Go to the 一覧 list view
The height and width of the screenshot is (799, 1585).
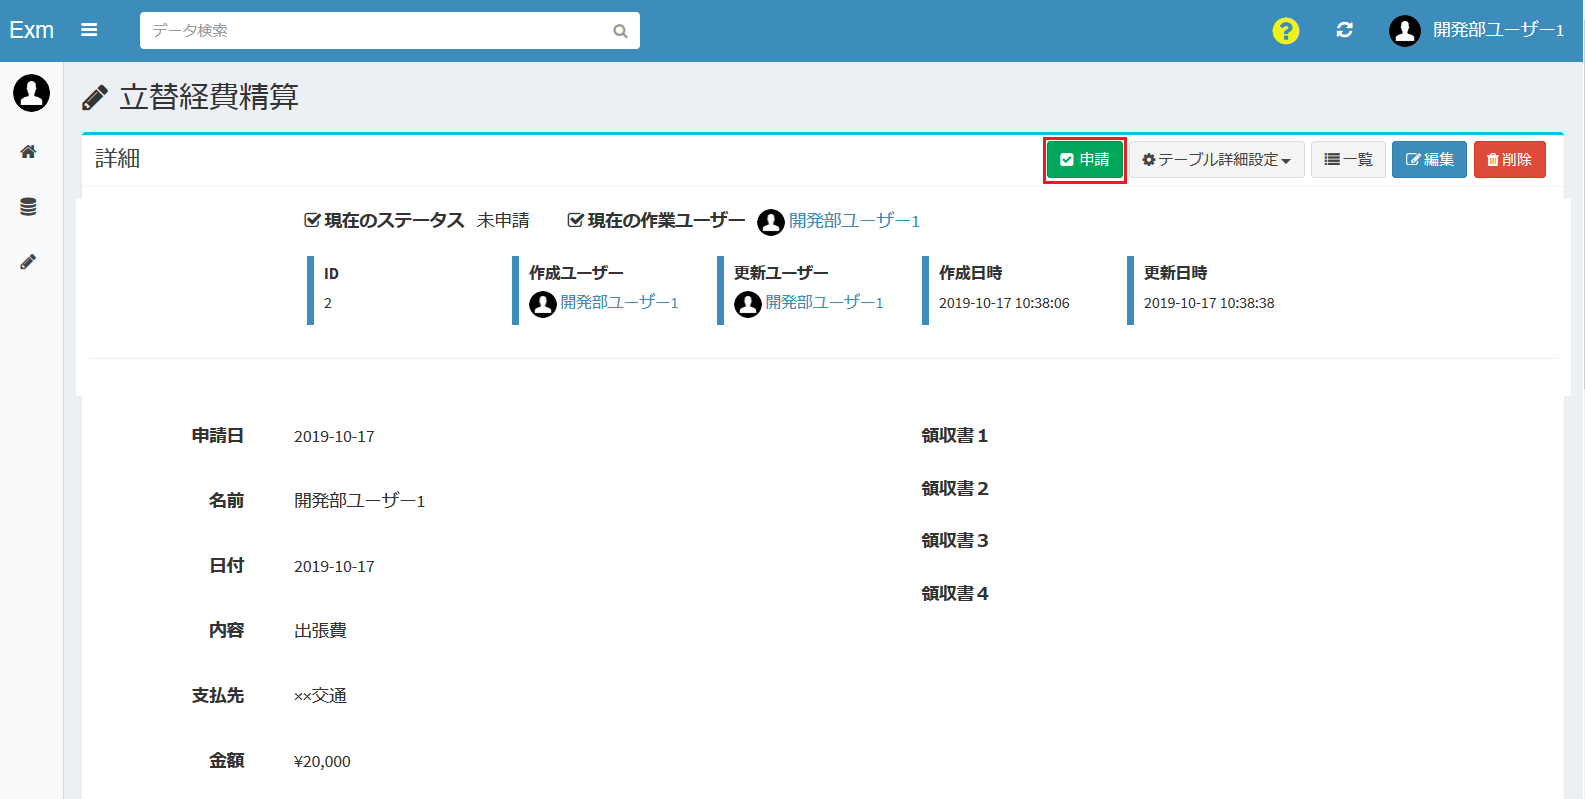tap(1347, 160)
